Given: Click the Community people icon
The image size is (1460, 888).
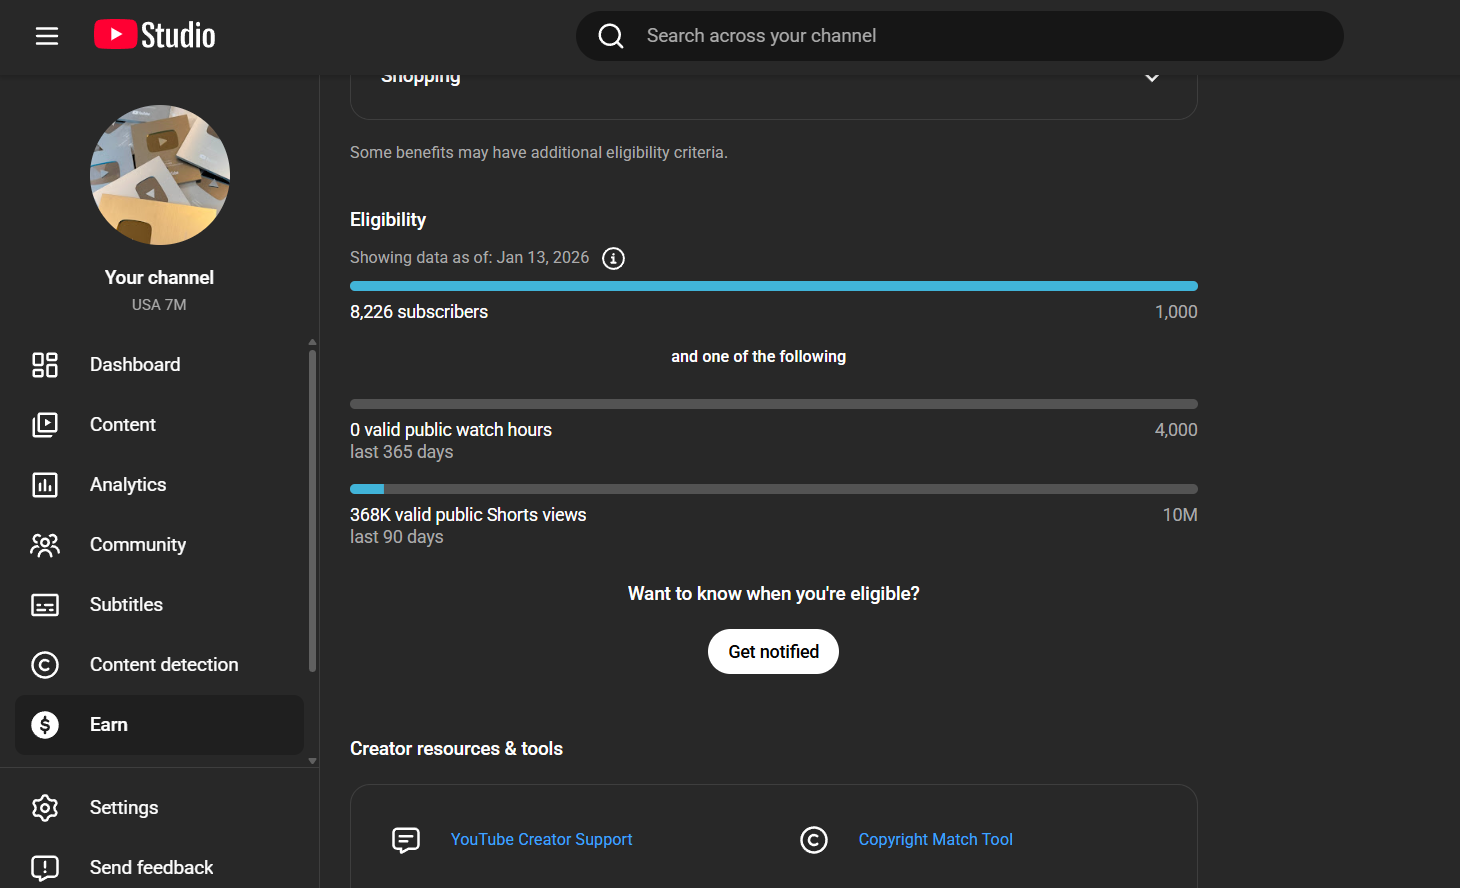Looking at the screenshot, I should 45,545.
